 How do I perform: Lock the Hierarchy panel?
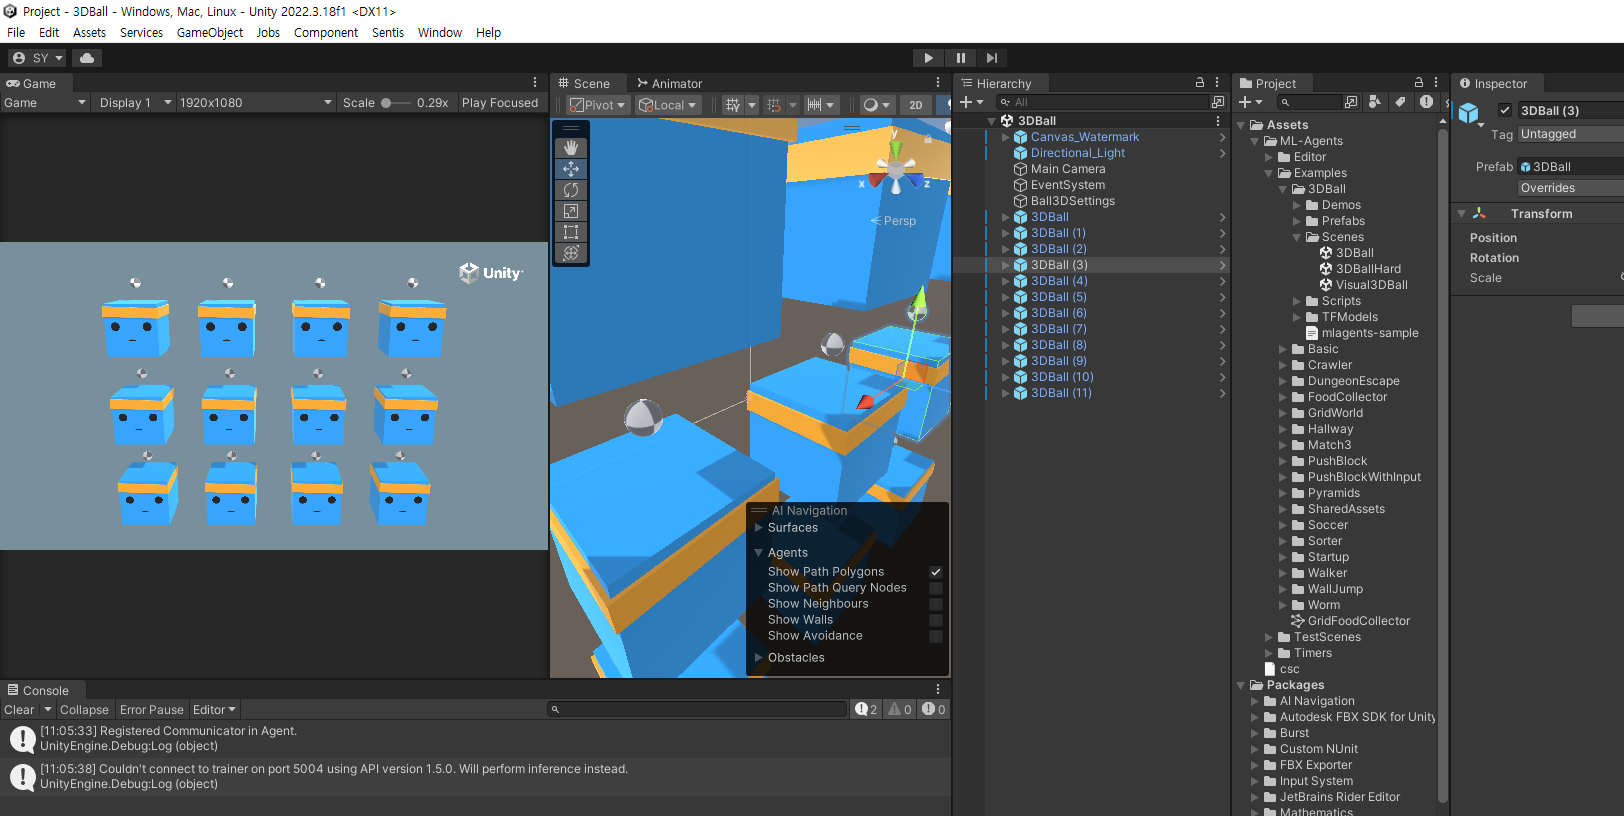click(1200, 82)
